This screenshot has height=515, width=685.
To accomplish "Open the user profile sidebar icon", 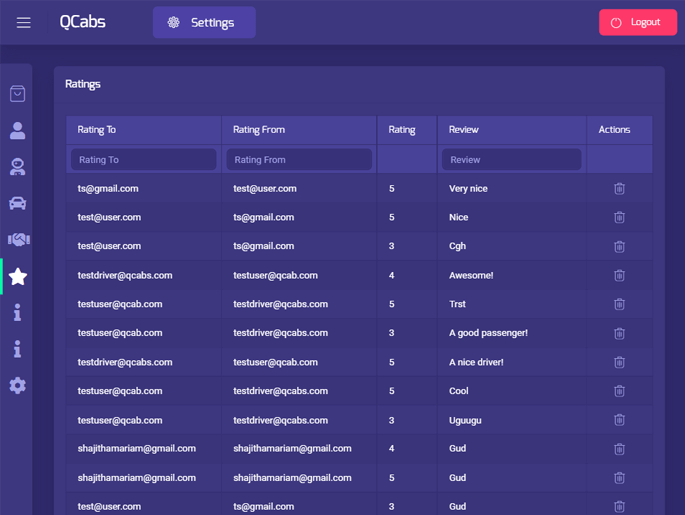I will point(17,130).
